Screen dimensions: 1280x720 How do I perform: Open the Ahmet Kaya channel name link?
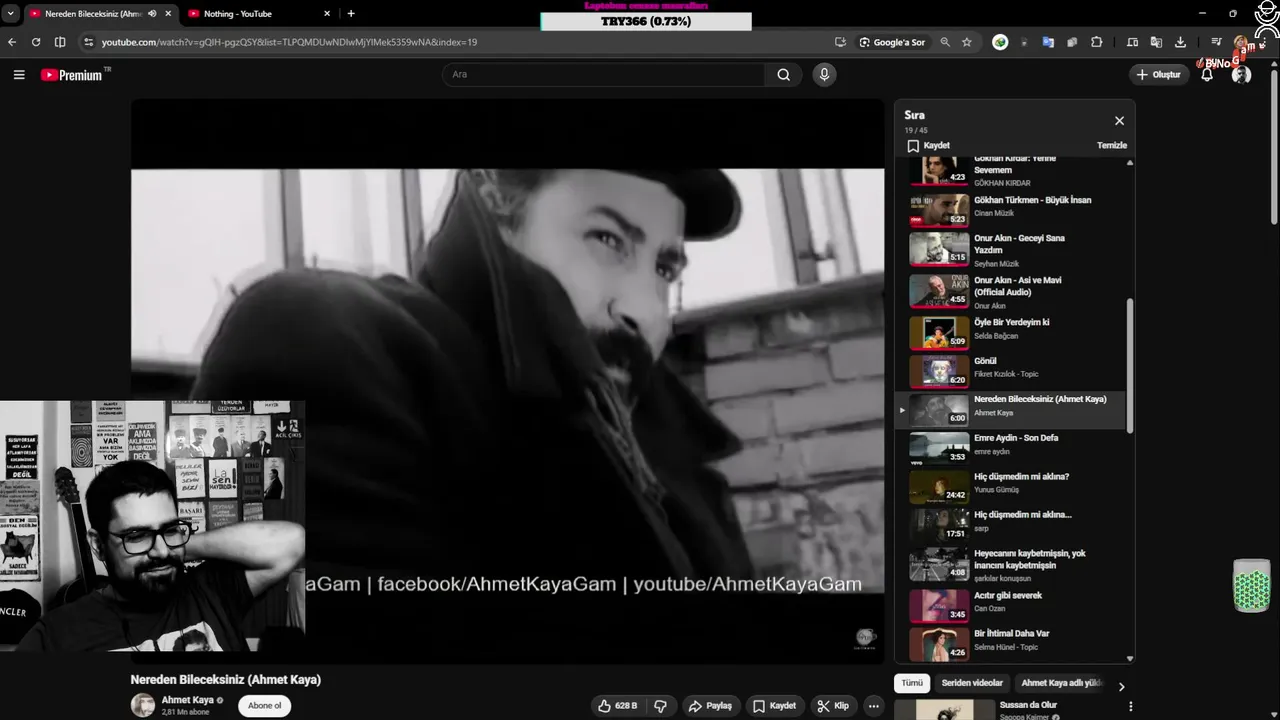click(188, 700)
